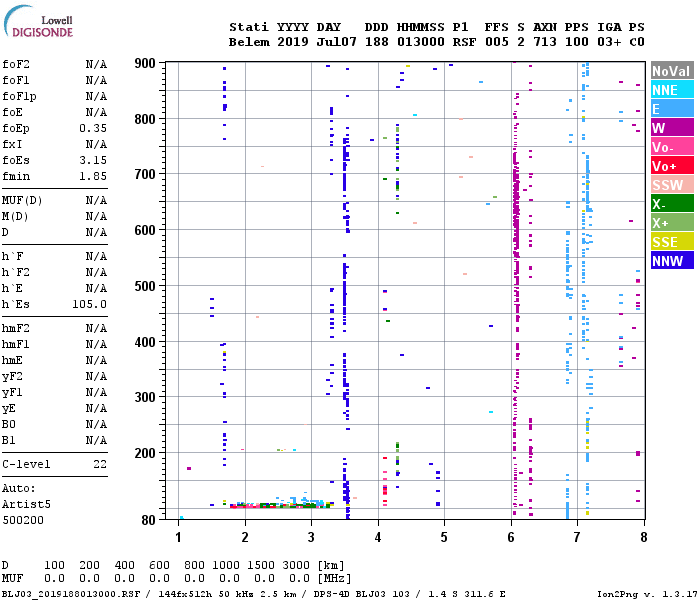Click the AXN value 713

(x=545, y=42)
